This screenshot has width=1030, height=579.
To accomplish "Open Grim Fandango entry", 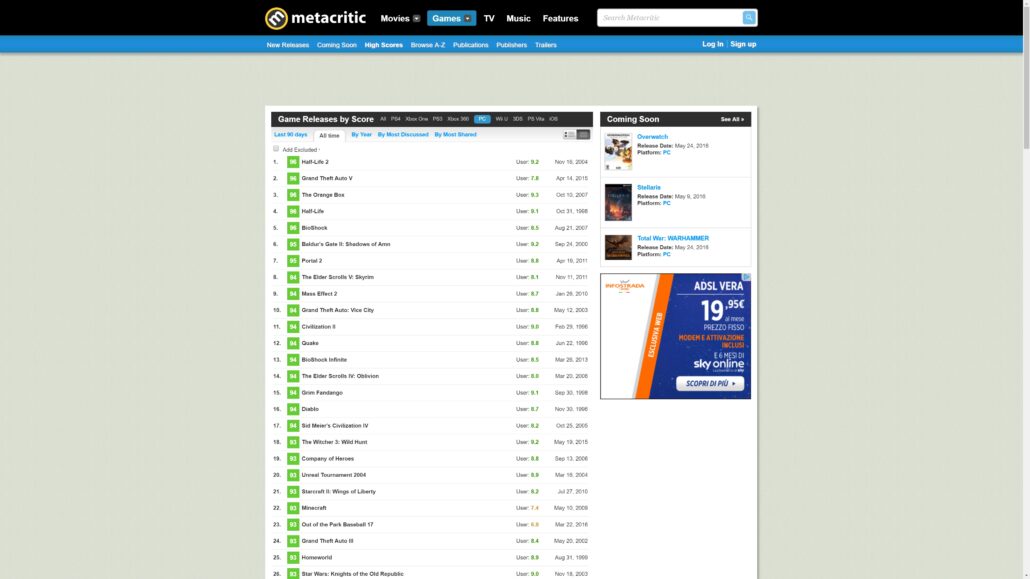I will [x=322, y=392].
